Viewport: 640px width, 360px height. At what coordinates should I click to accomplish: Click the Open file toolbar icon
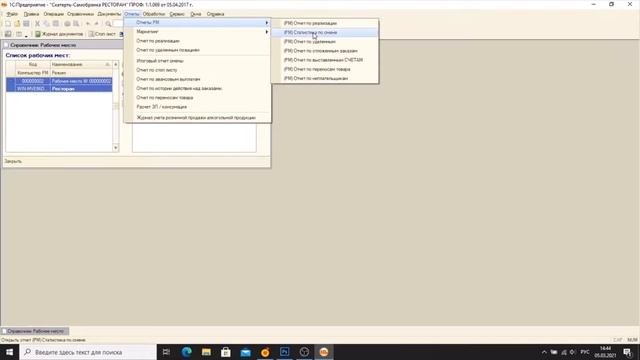17,24
